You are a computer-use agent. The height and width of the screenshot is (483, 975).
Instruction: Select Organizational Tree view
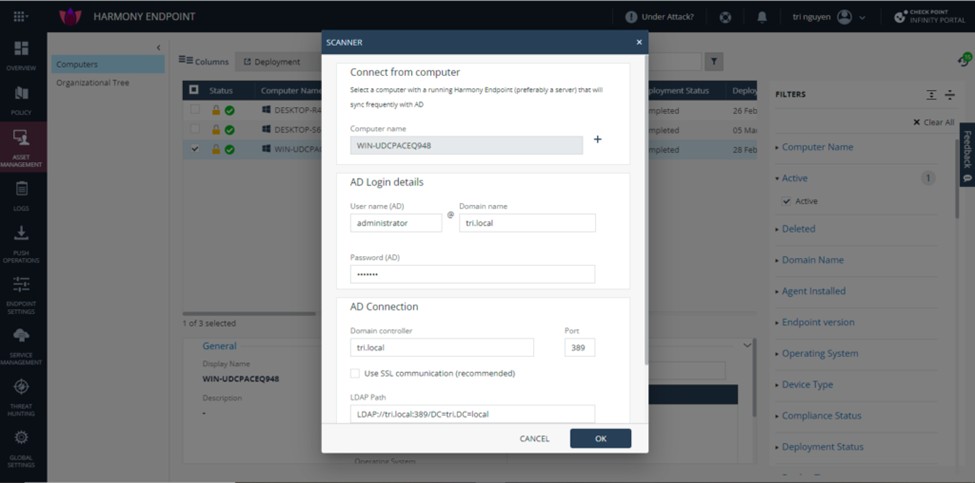click(93, 83)
